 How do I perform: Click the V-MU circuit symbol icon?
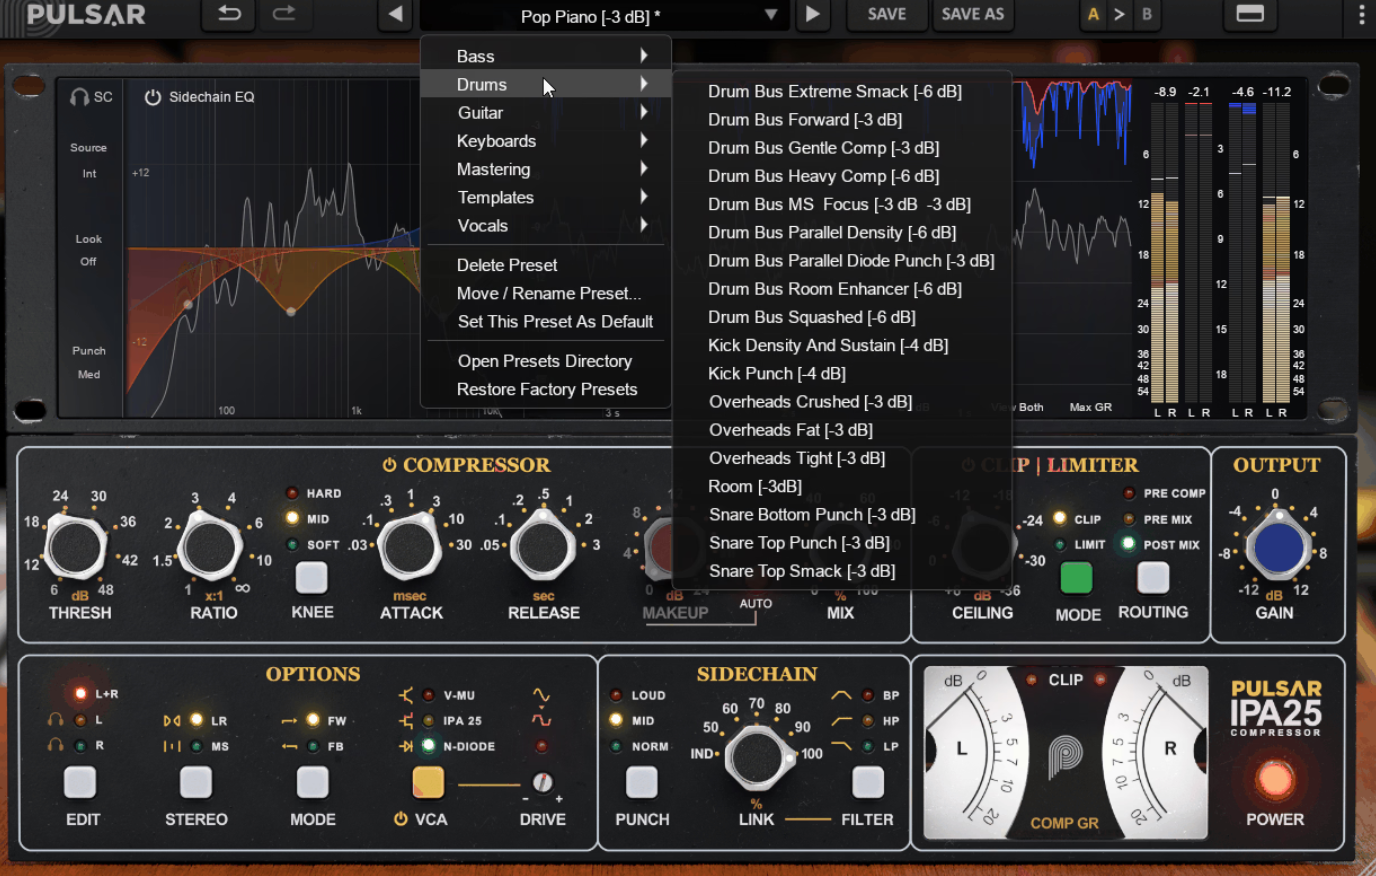click(x=406, y=695)
